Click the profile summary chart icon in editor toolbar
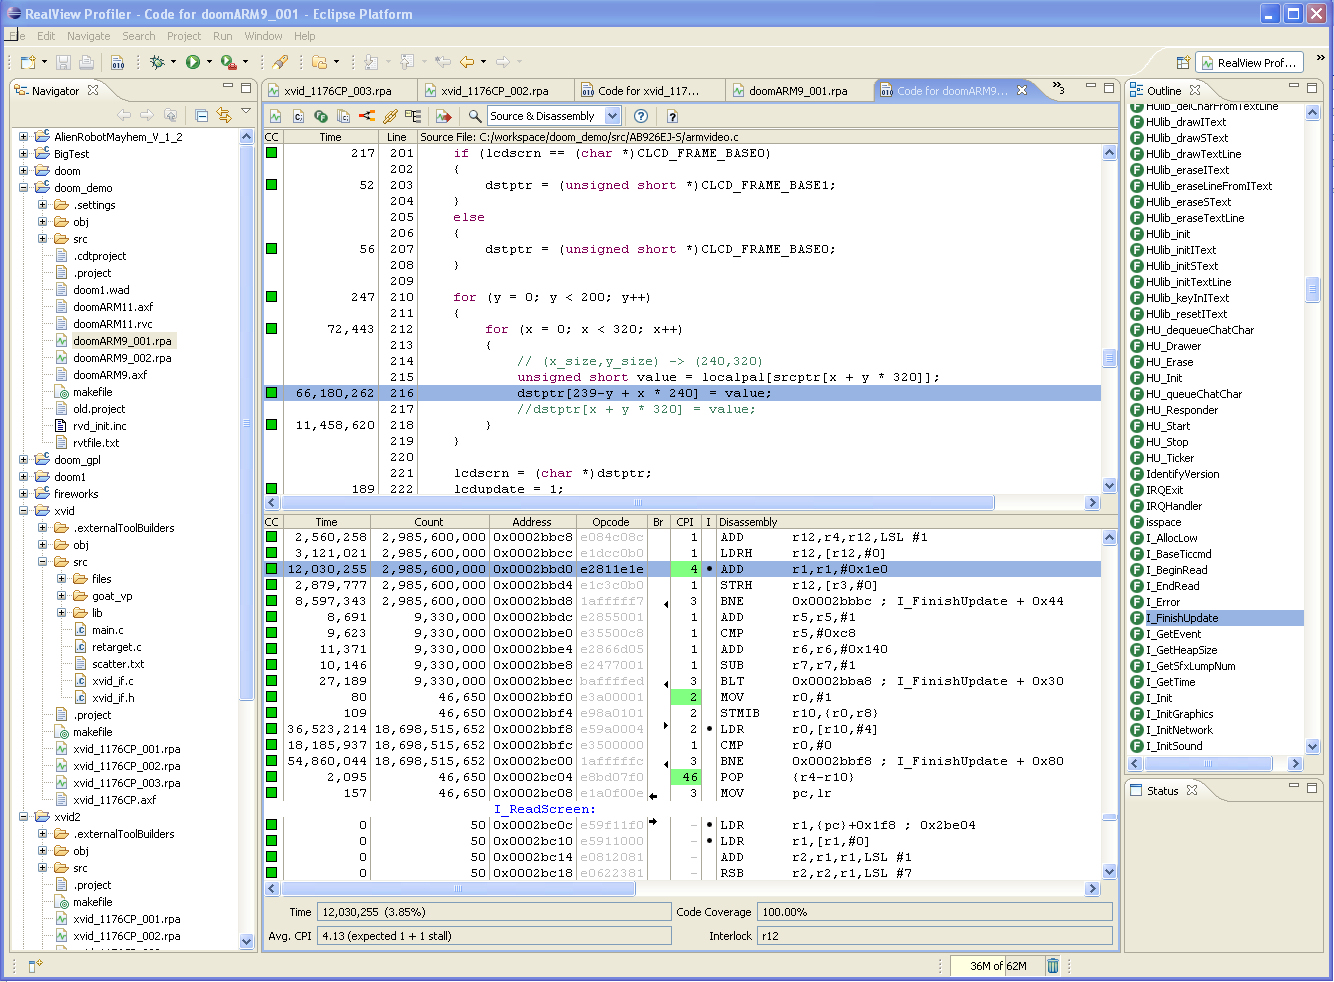 click(275, 116)
